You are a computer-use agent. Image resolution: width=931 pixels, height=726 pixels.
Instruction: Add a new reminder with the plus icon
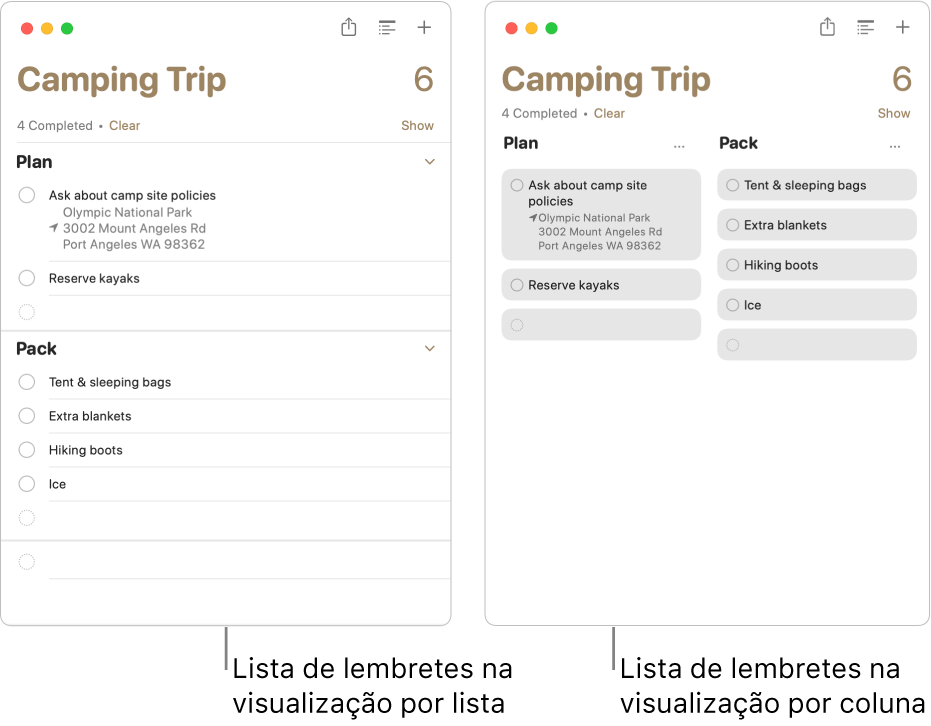pos(424,28)
